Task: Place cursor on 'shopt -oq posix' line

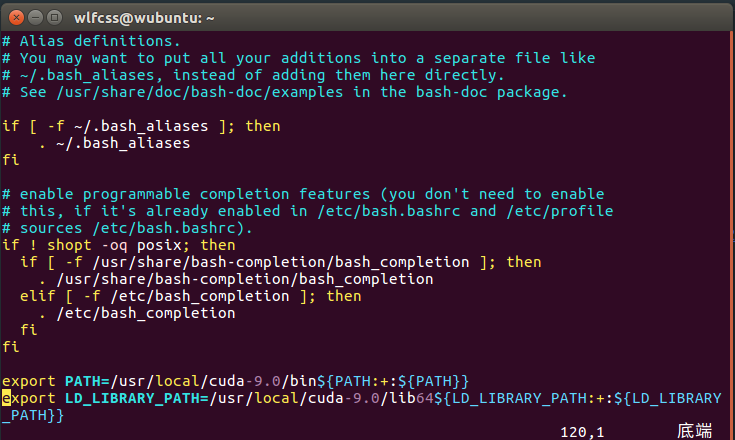Action: click(118, 245)
